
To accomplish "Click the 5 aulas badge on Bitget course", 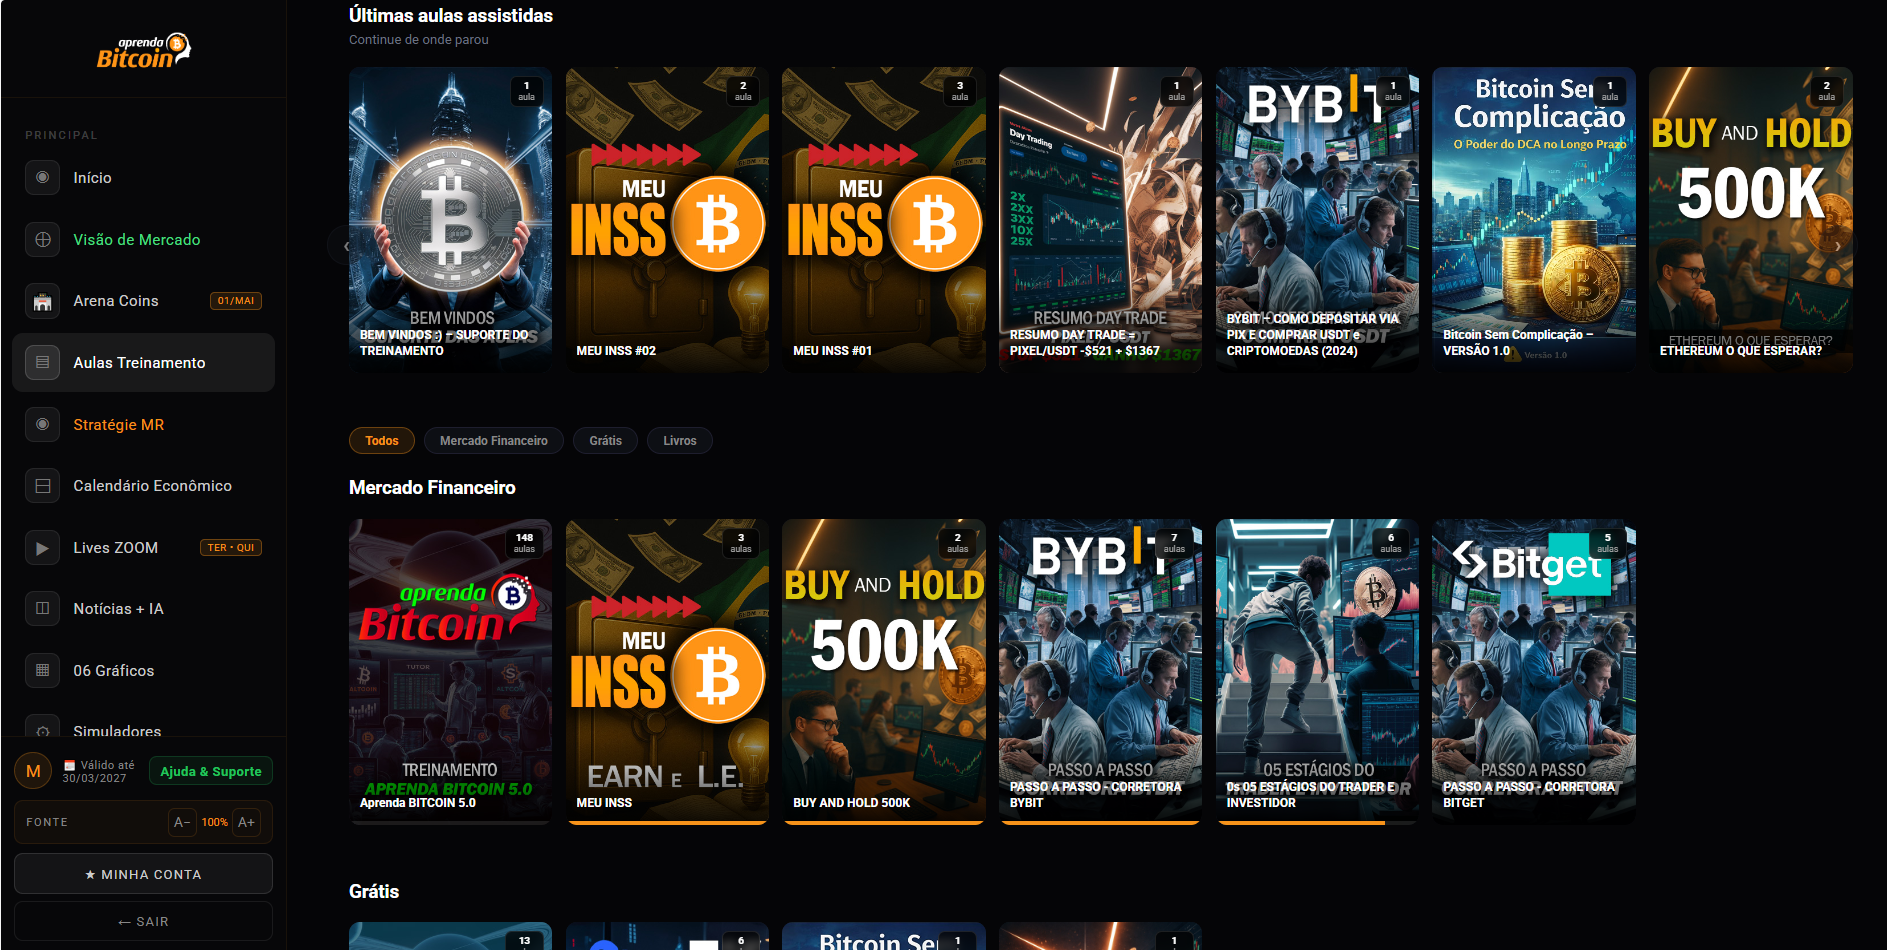I will [1608, 543].
